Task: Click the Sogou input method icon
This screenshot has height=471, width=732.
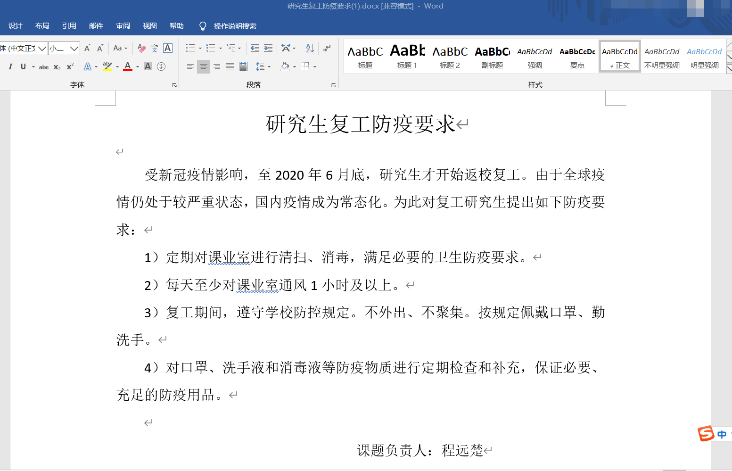Action: (706, 433)
